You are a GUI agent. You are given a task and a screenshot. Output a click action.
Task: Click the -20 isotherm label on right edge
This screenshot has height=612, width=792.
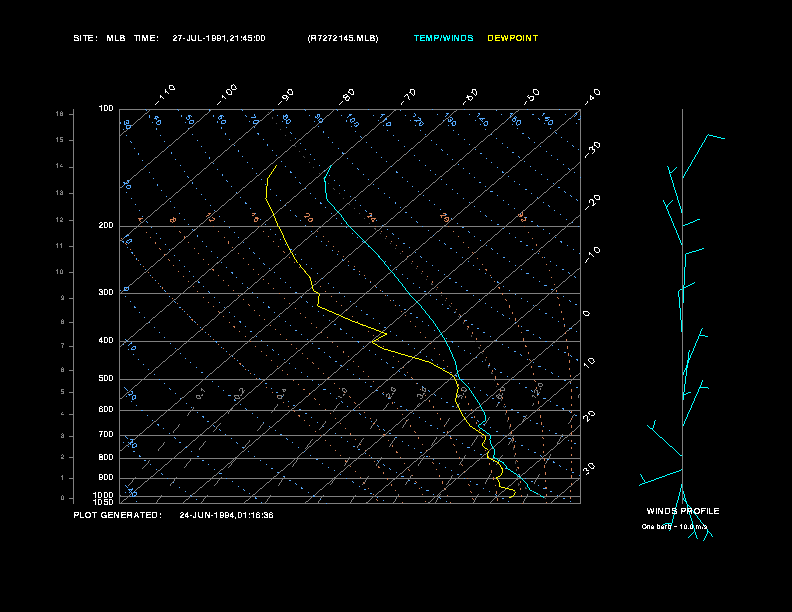pos(593,202)
